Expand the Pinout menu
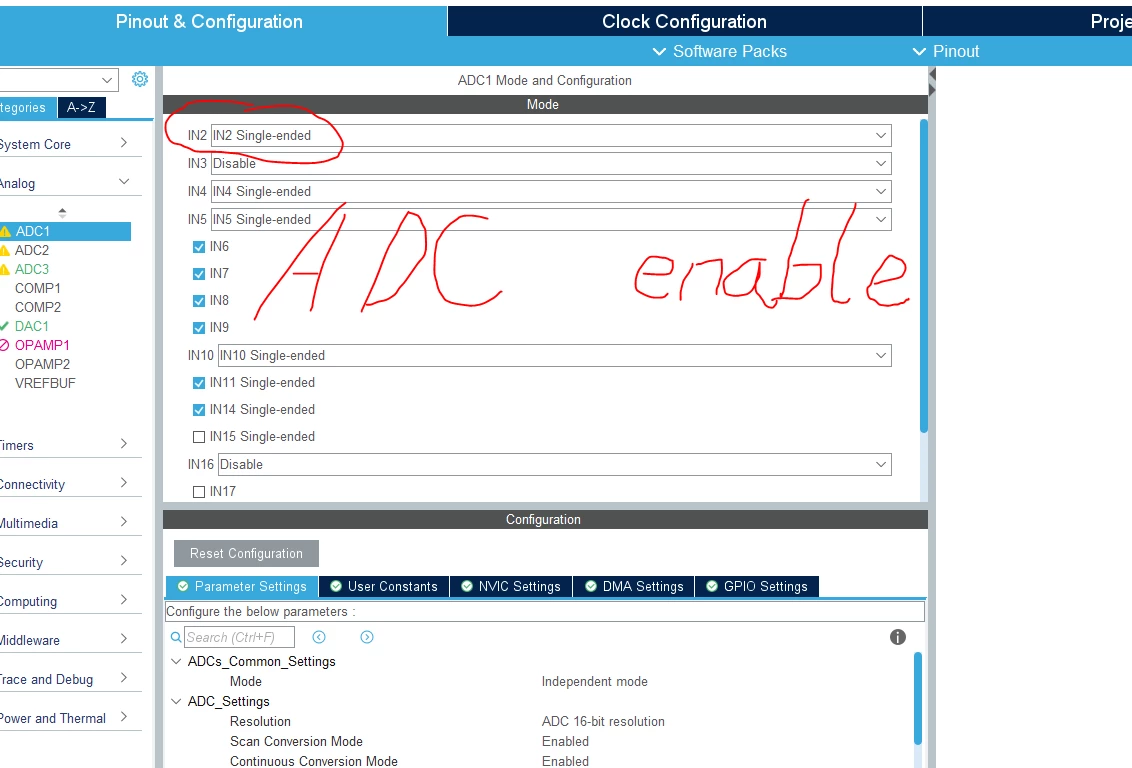This screenshot has width=1132, height=768. 946,51
